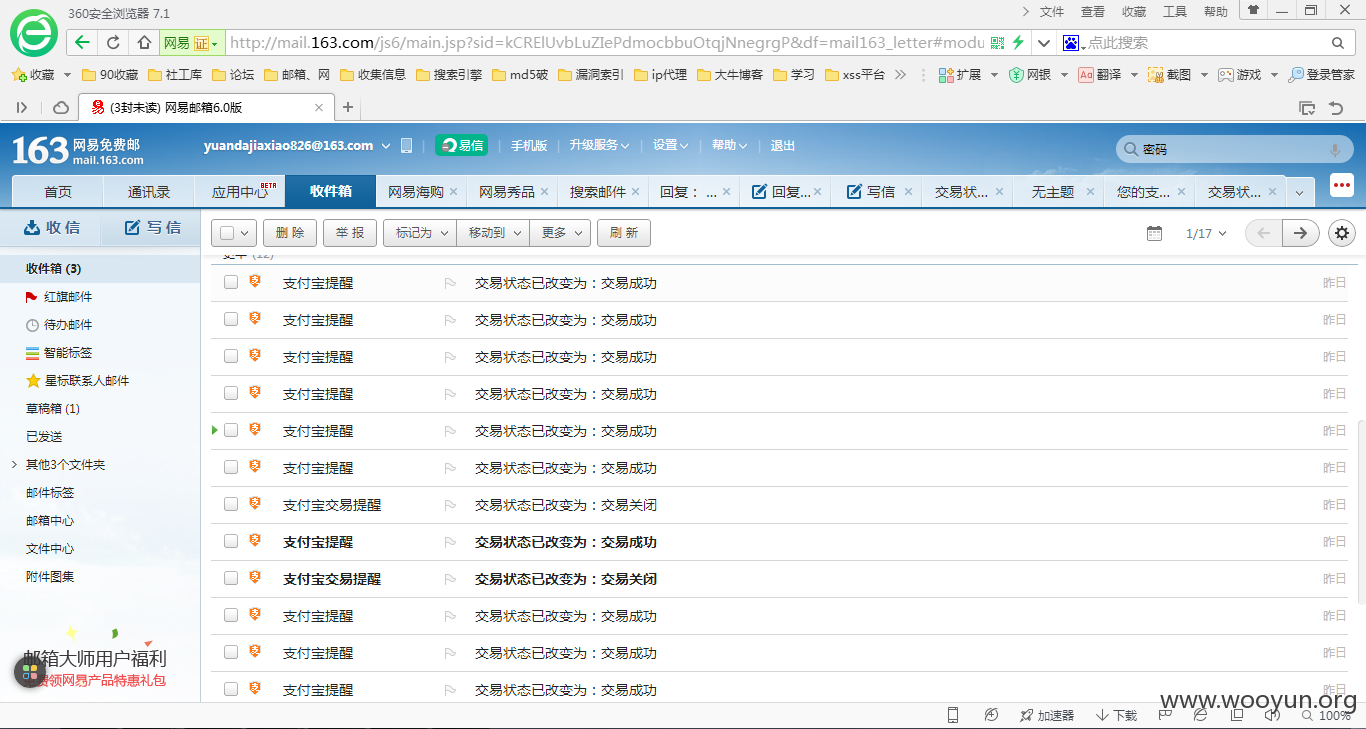Click the mail list vertical scrollbar
1366x729 pixels.
[x=1360, y=510]
